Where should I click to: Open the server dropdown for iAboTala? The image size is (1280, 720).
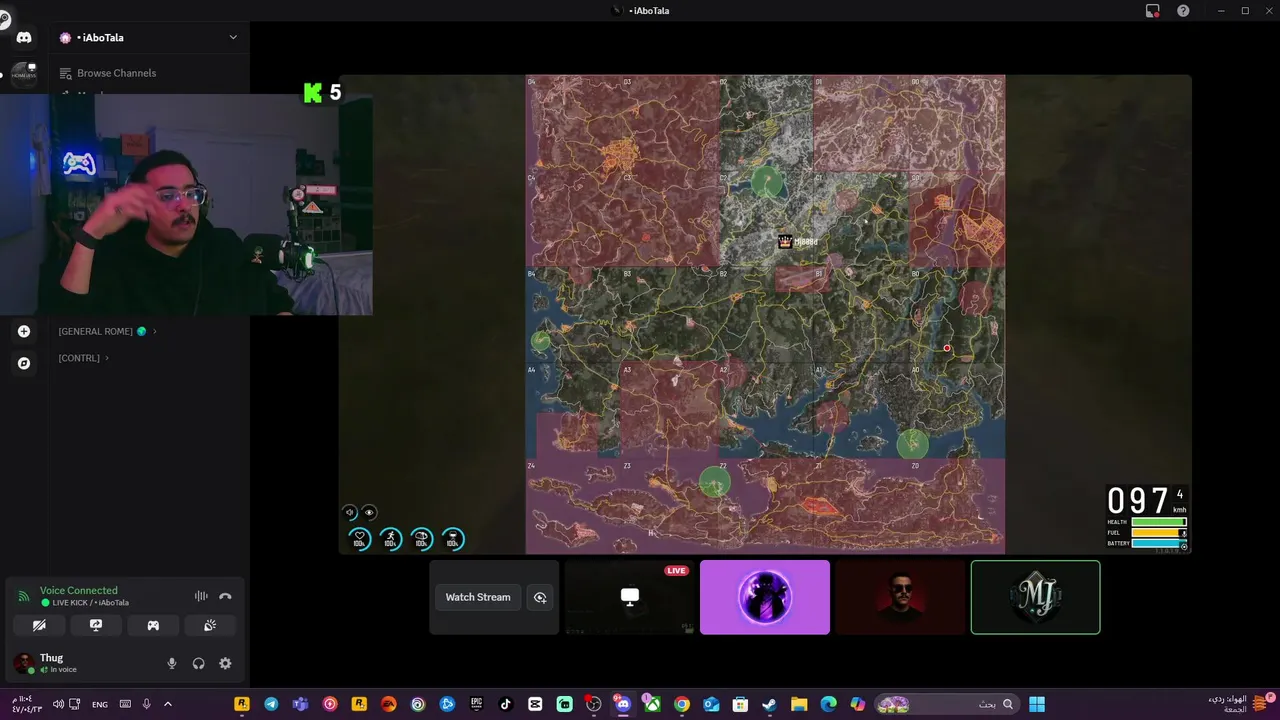coord(233,37)
